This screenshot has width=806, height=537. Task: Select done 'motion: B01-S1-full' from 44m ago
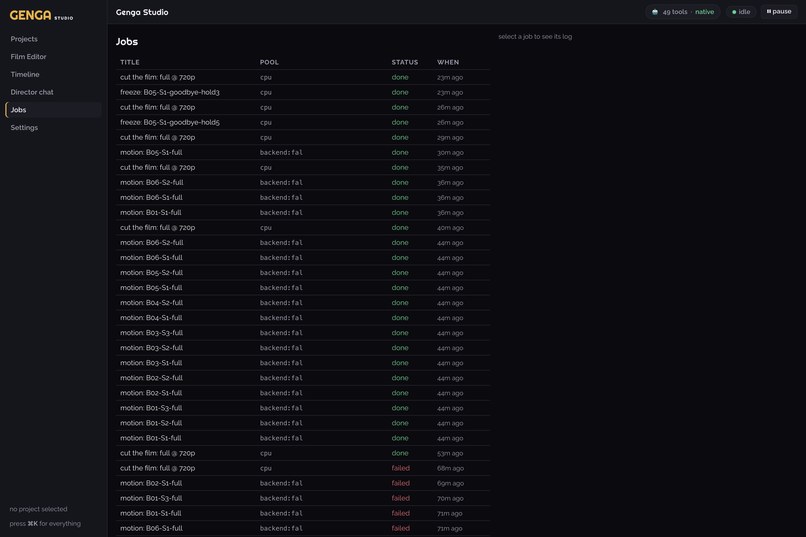click(303, 438)
